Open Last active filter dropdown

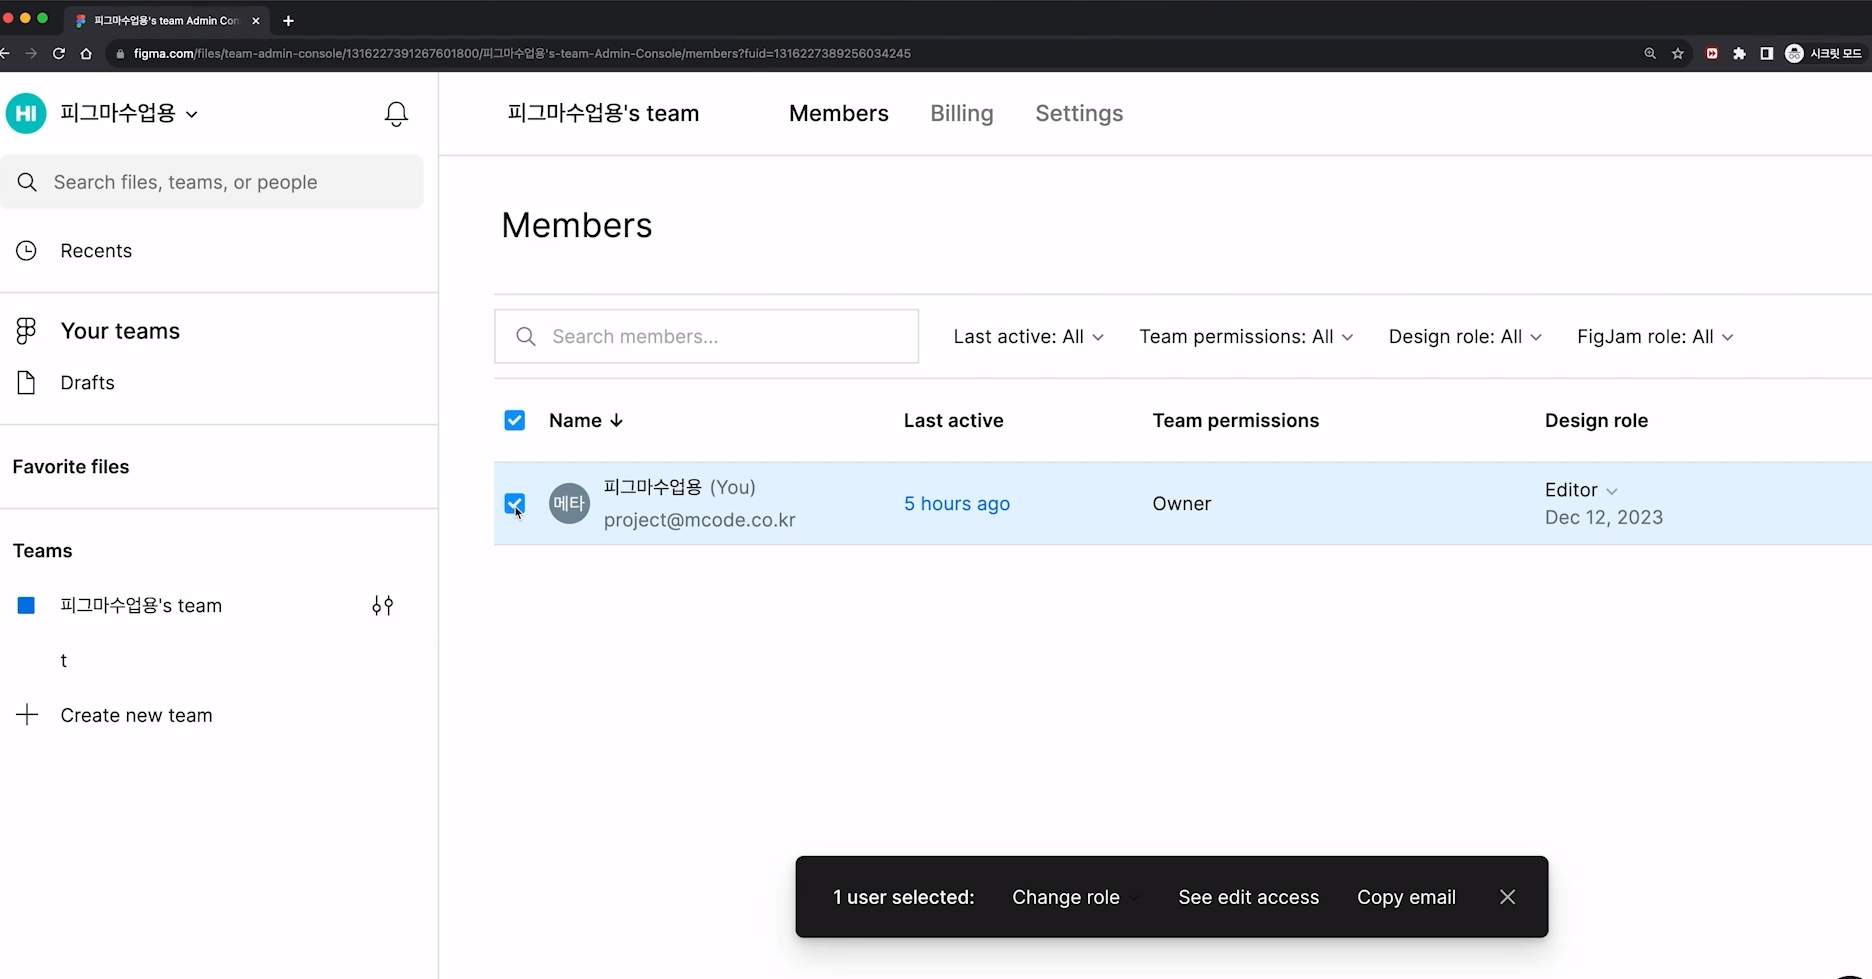tap(1028, 337)
